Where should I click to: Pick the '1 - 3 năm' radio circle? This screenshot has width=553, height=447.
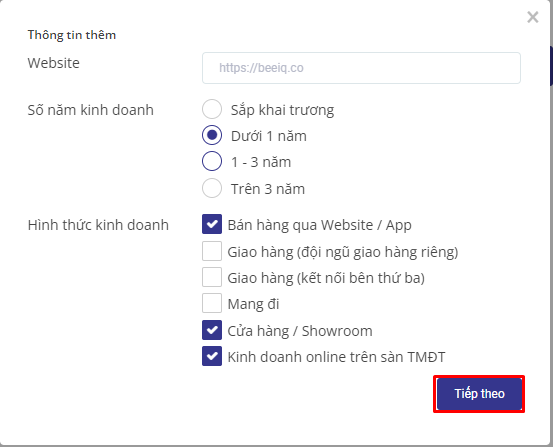[x=212, y=161]
